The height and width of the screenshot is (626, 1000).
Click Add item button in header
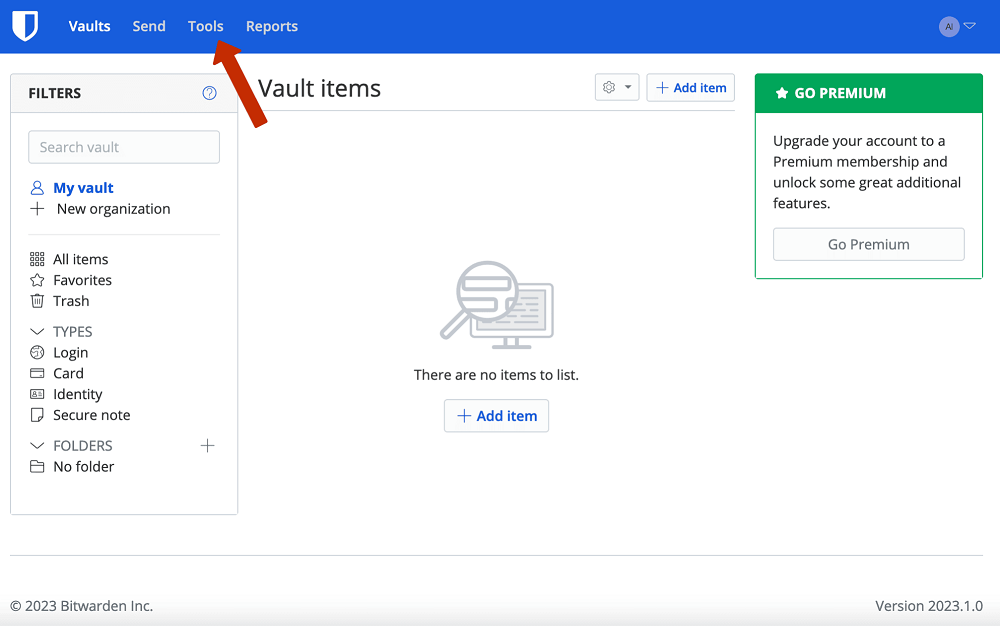click(x=691, y=87)
